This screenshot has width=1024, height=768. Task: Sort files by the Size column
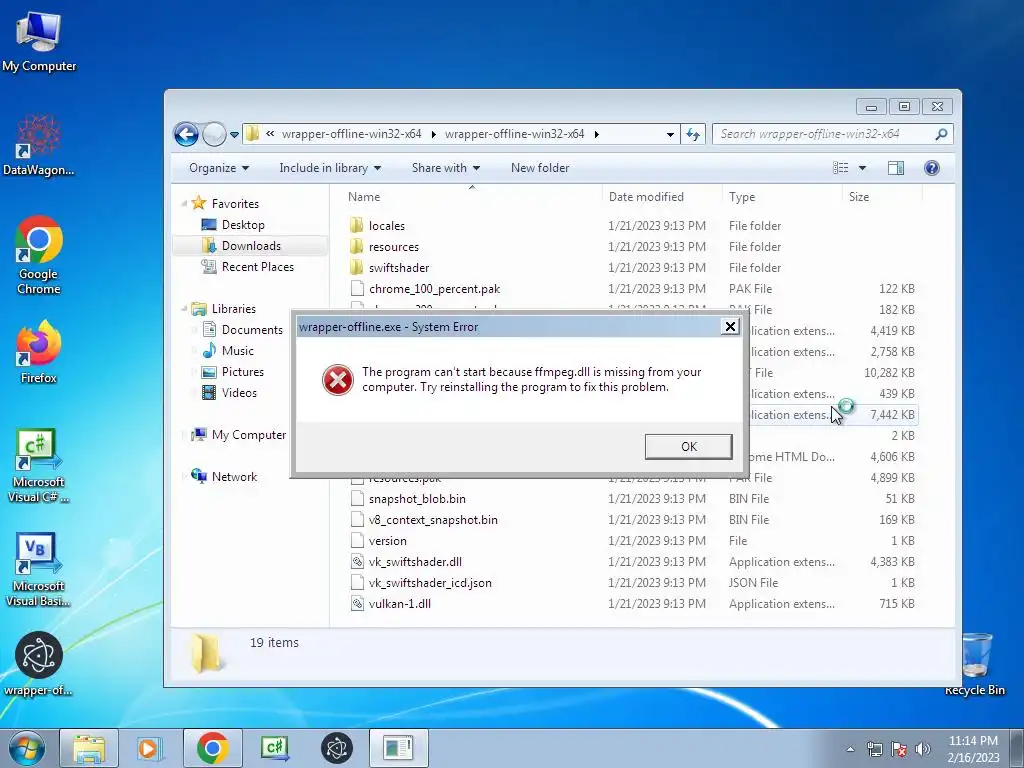coord(858,197)
